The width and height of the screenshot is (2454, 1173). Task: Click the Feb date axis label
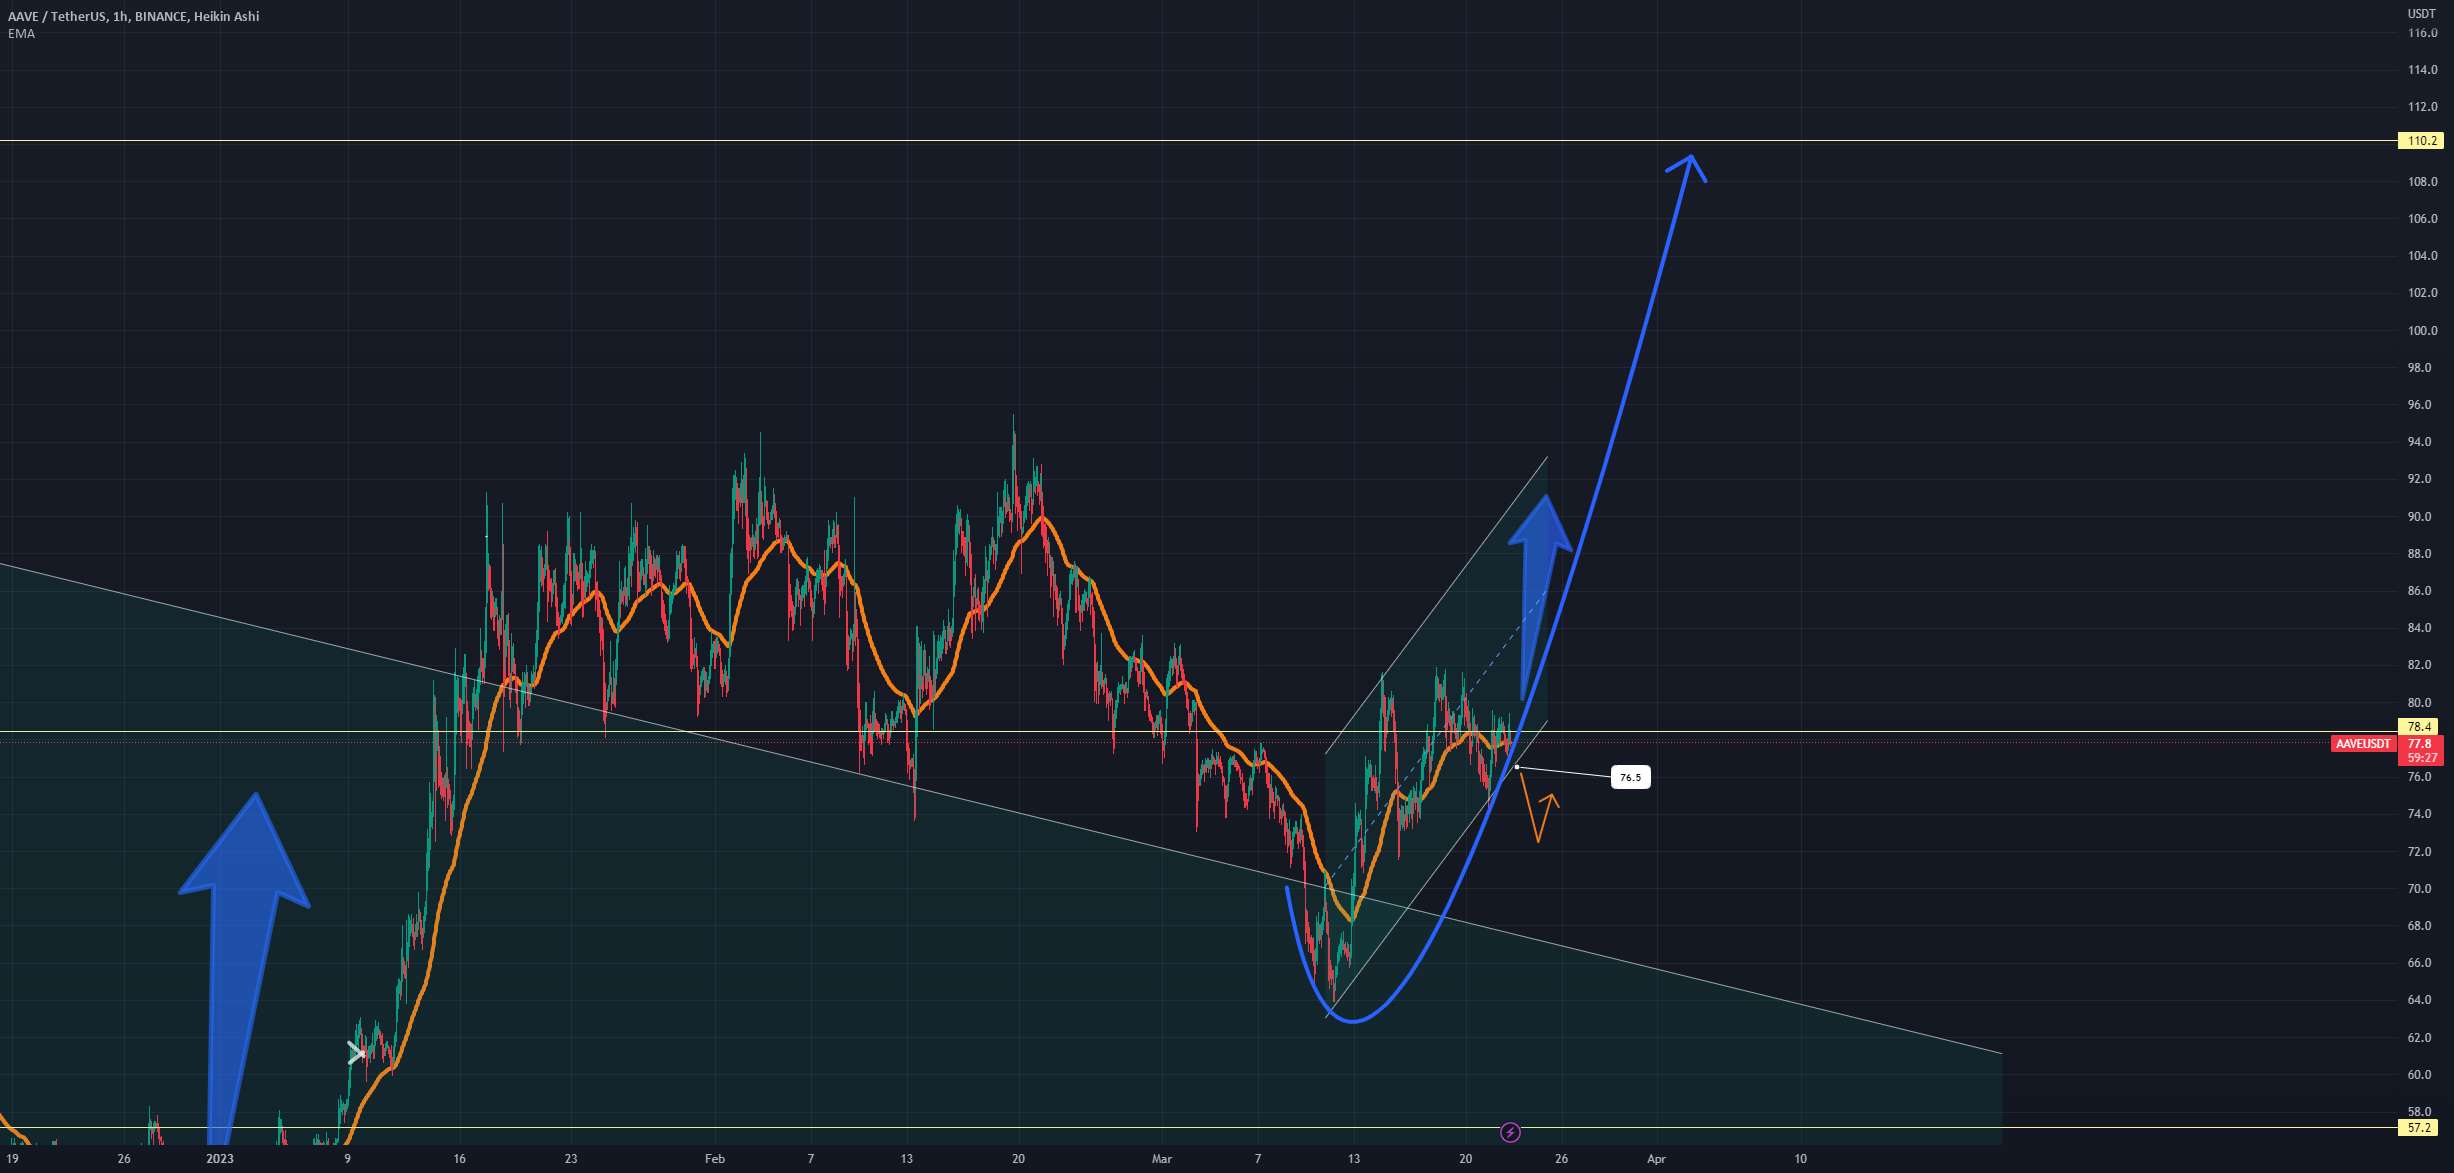[x=714, y=1159]
